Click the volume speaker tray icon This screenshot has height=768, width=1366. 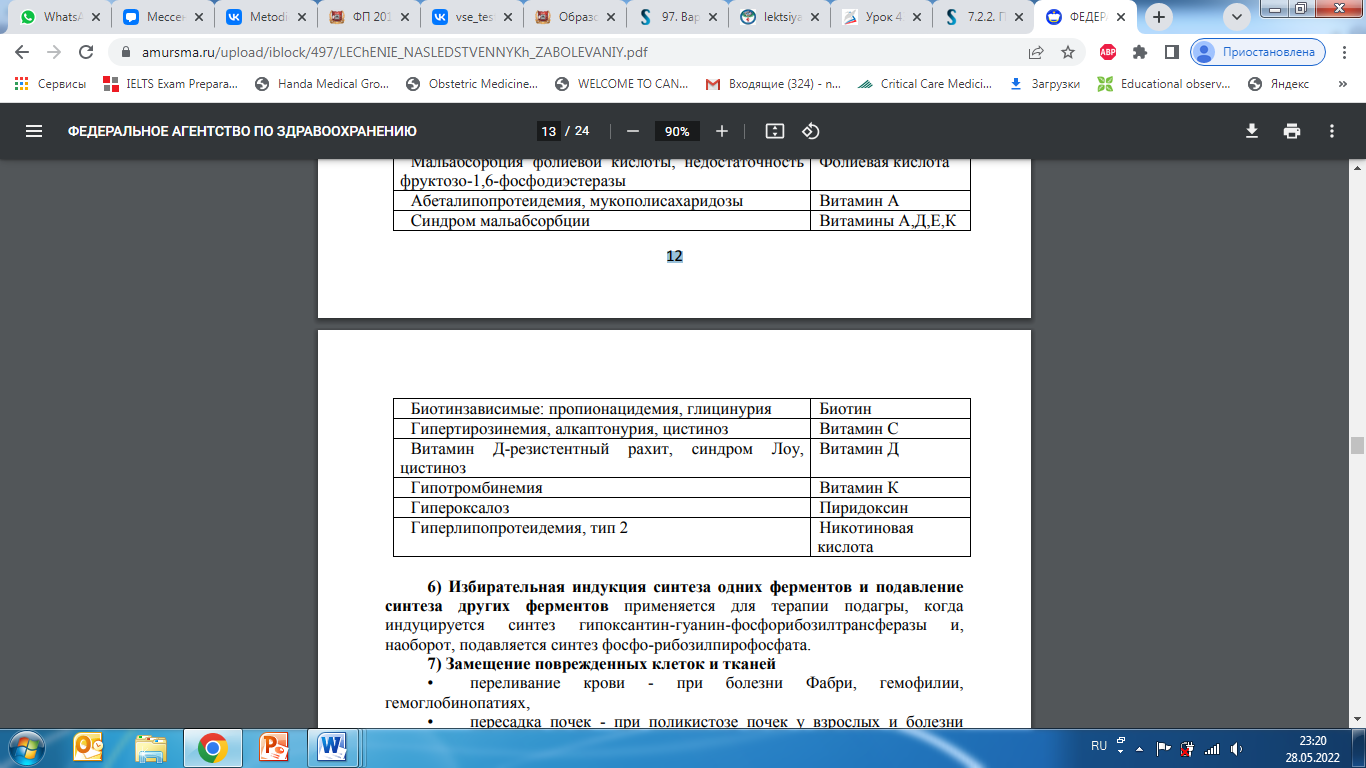click(1237, 748)
